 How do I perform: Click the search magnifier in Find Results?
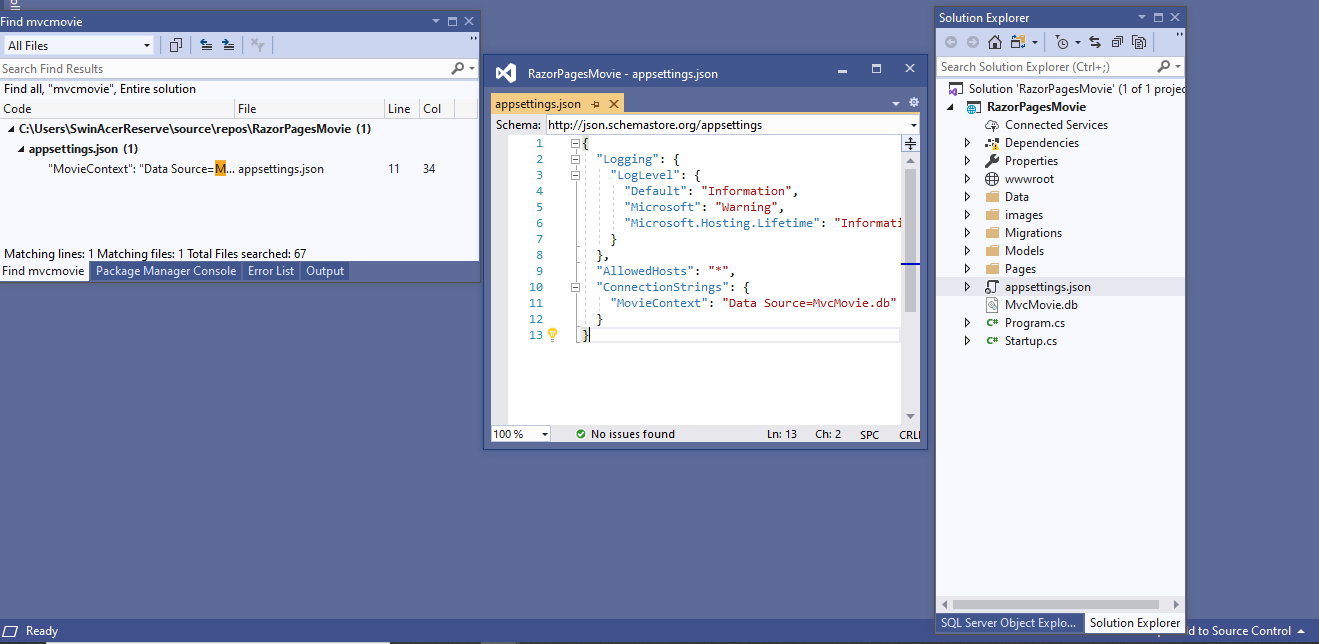[x=455, y=68]
